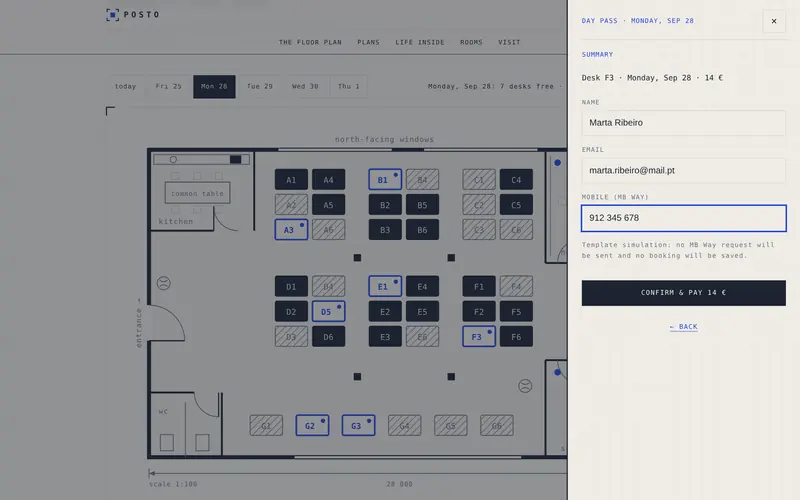Select desk A1 on floor plan
Image resolution: width=800 pixels, height=500 pixels.
point(291,180)
